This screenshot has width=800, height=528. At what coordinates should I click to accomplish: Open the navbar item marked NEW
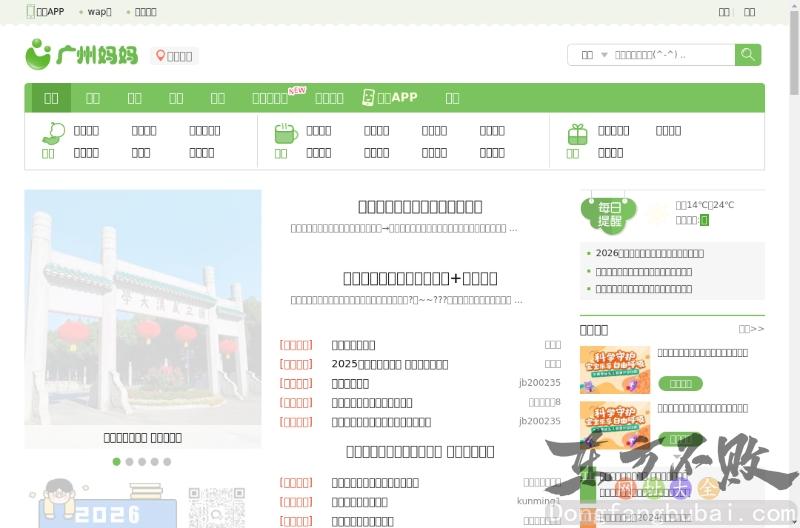[272, 98]
